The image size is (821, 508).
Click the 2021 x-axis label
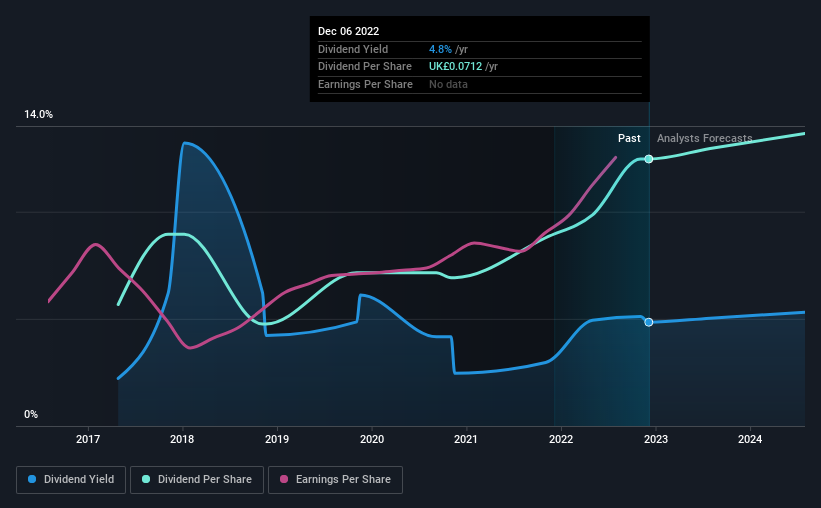466,439
